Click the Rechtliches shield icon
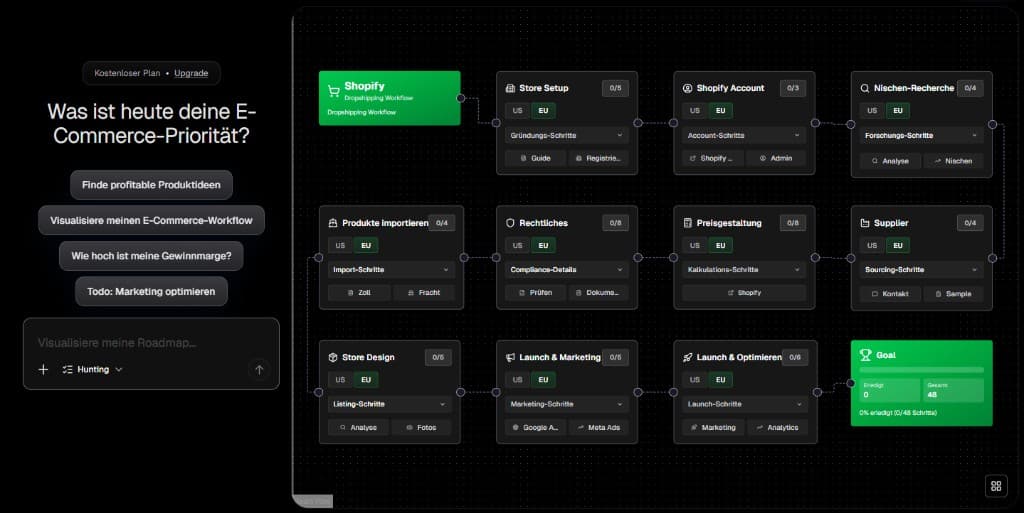Viewport: 1024px width, 513px height. tap(511, 223)
